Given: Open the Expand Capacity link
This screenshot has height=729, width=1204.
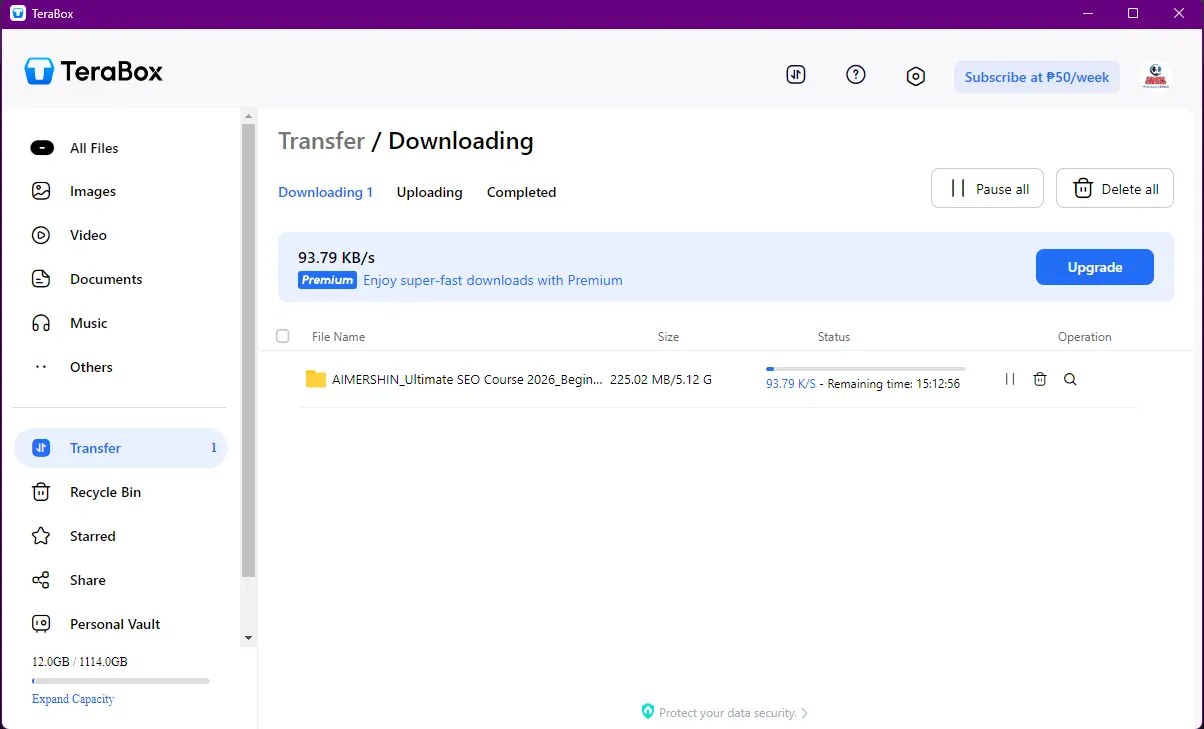Looking at the screenshot, I should coord(73,699).
